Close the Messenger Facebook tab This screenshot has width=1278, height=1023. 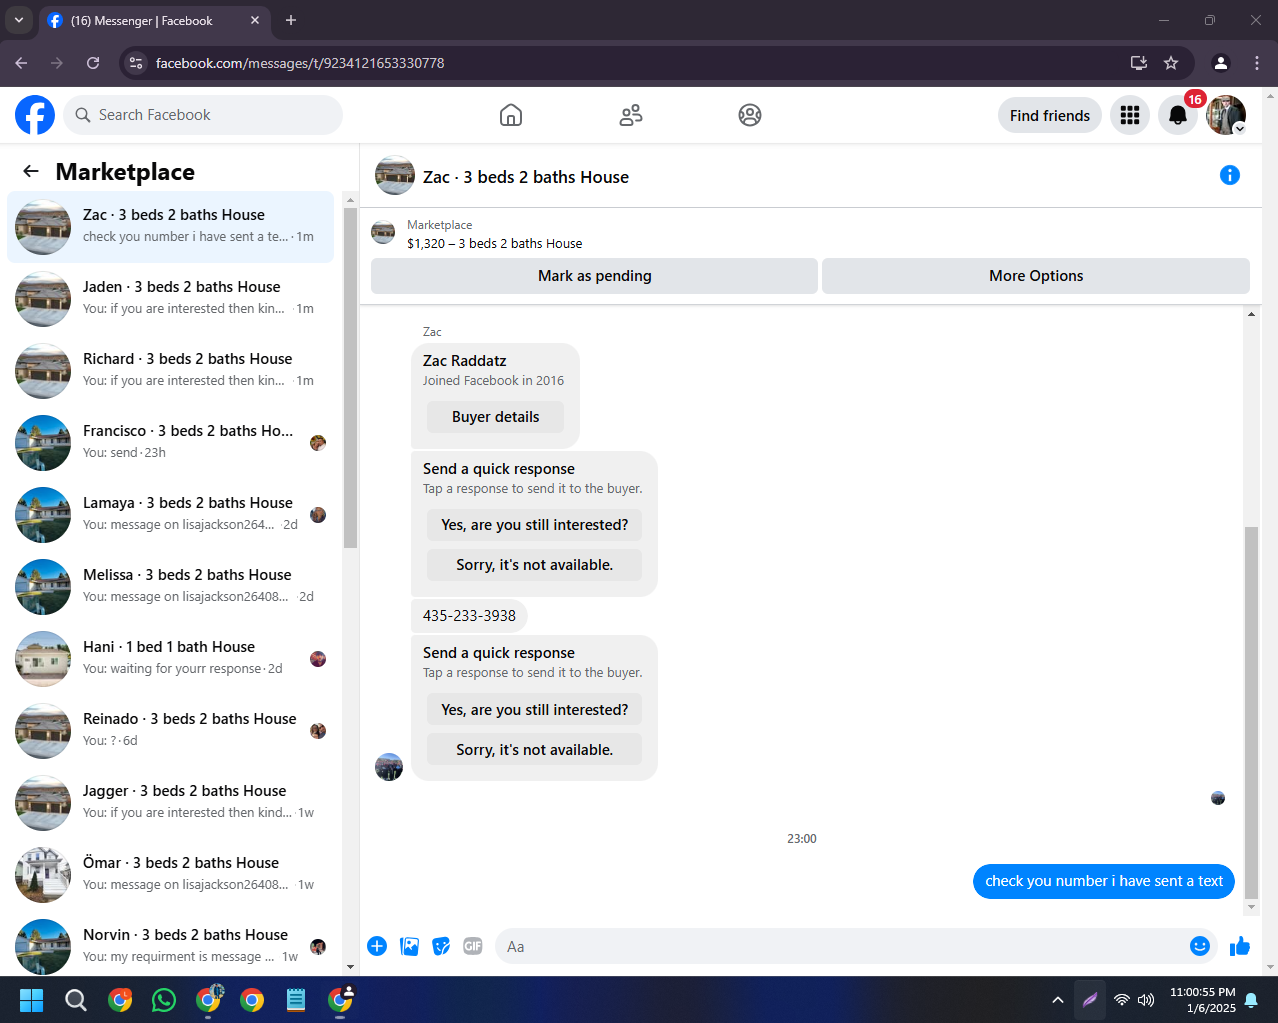pos(255,20)
